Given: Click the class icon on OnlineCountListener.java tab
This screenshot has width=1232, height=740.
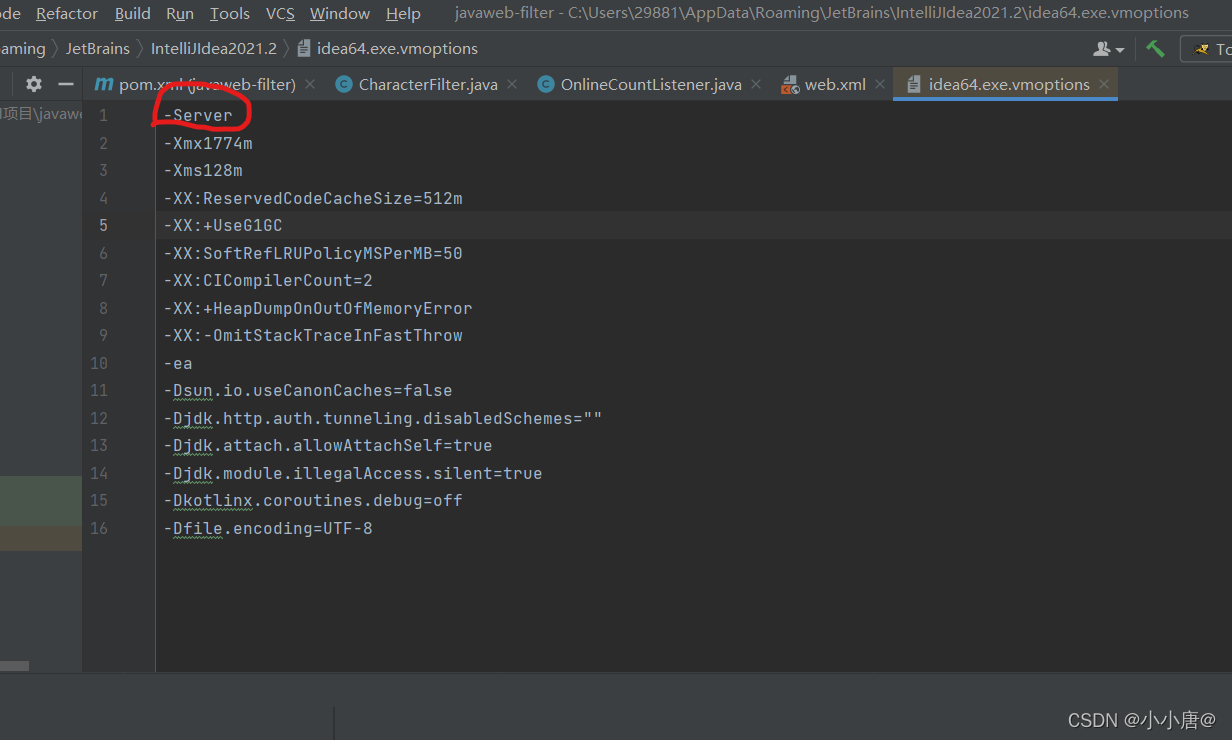Looking at the screenshot, I should pyautogui.click(x=545, y=84).
